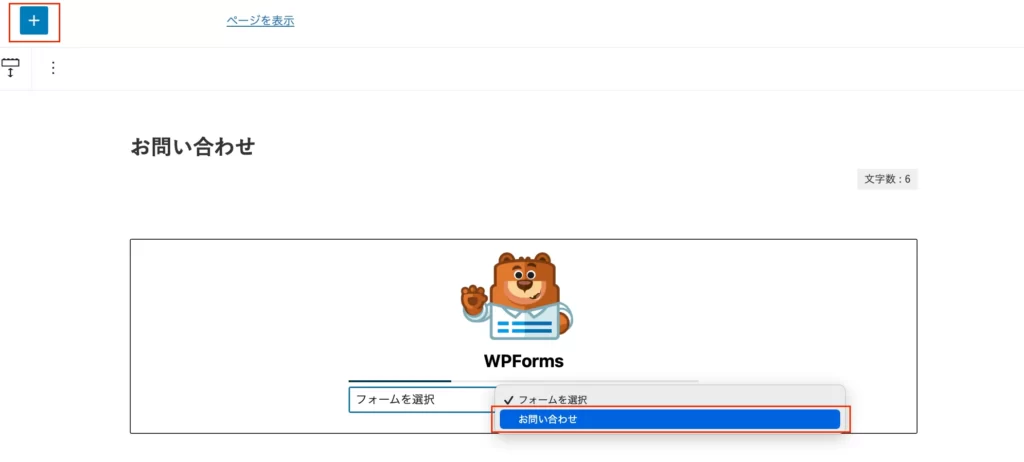This screenshot has width=1024, height=462.
Task: Click the お問い合わせ page title field
Action: click(x=193, y=147)
